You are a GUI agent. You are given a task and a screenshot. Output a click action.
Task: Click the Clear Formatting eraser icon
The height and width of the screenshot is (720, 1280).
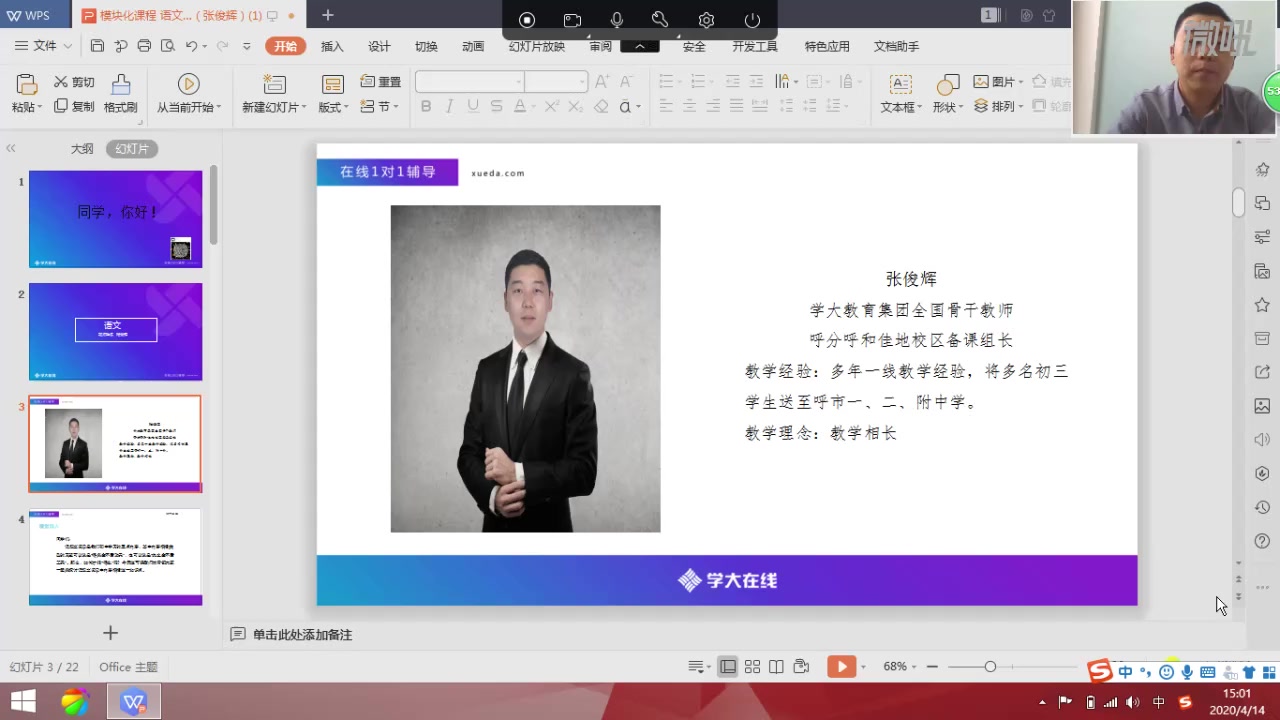(x=601, y=106)
